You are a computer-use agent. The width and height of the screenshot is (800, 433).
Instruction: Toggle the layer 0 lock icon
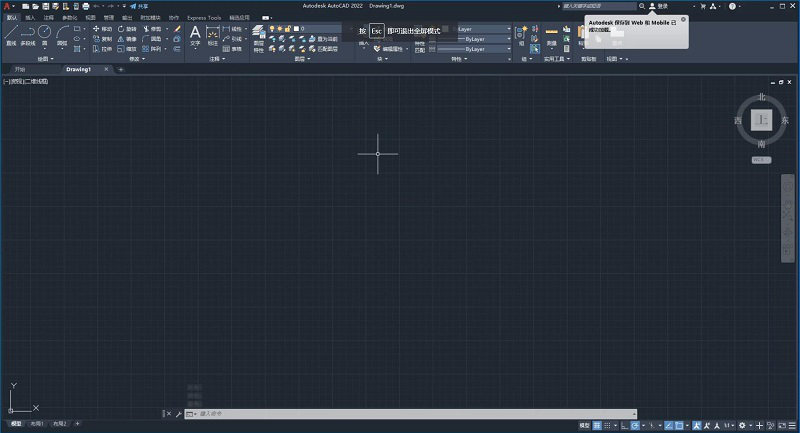(288, 29)
